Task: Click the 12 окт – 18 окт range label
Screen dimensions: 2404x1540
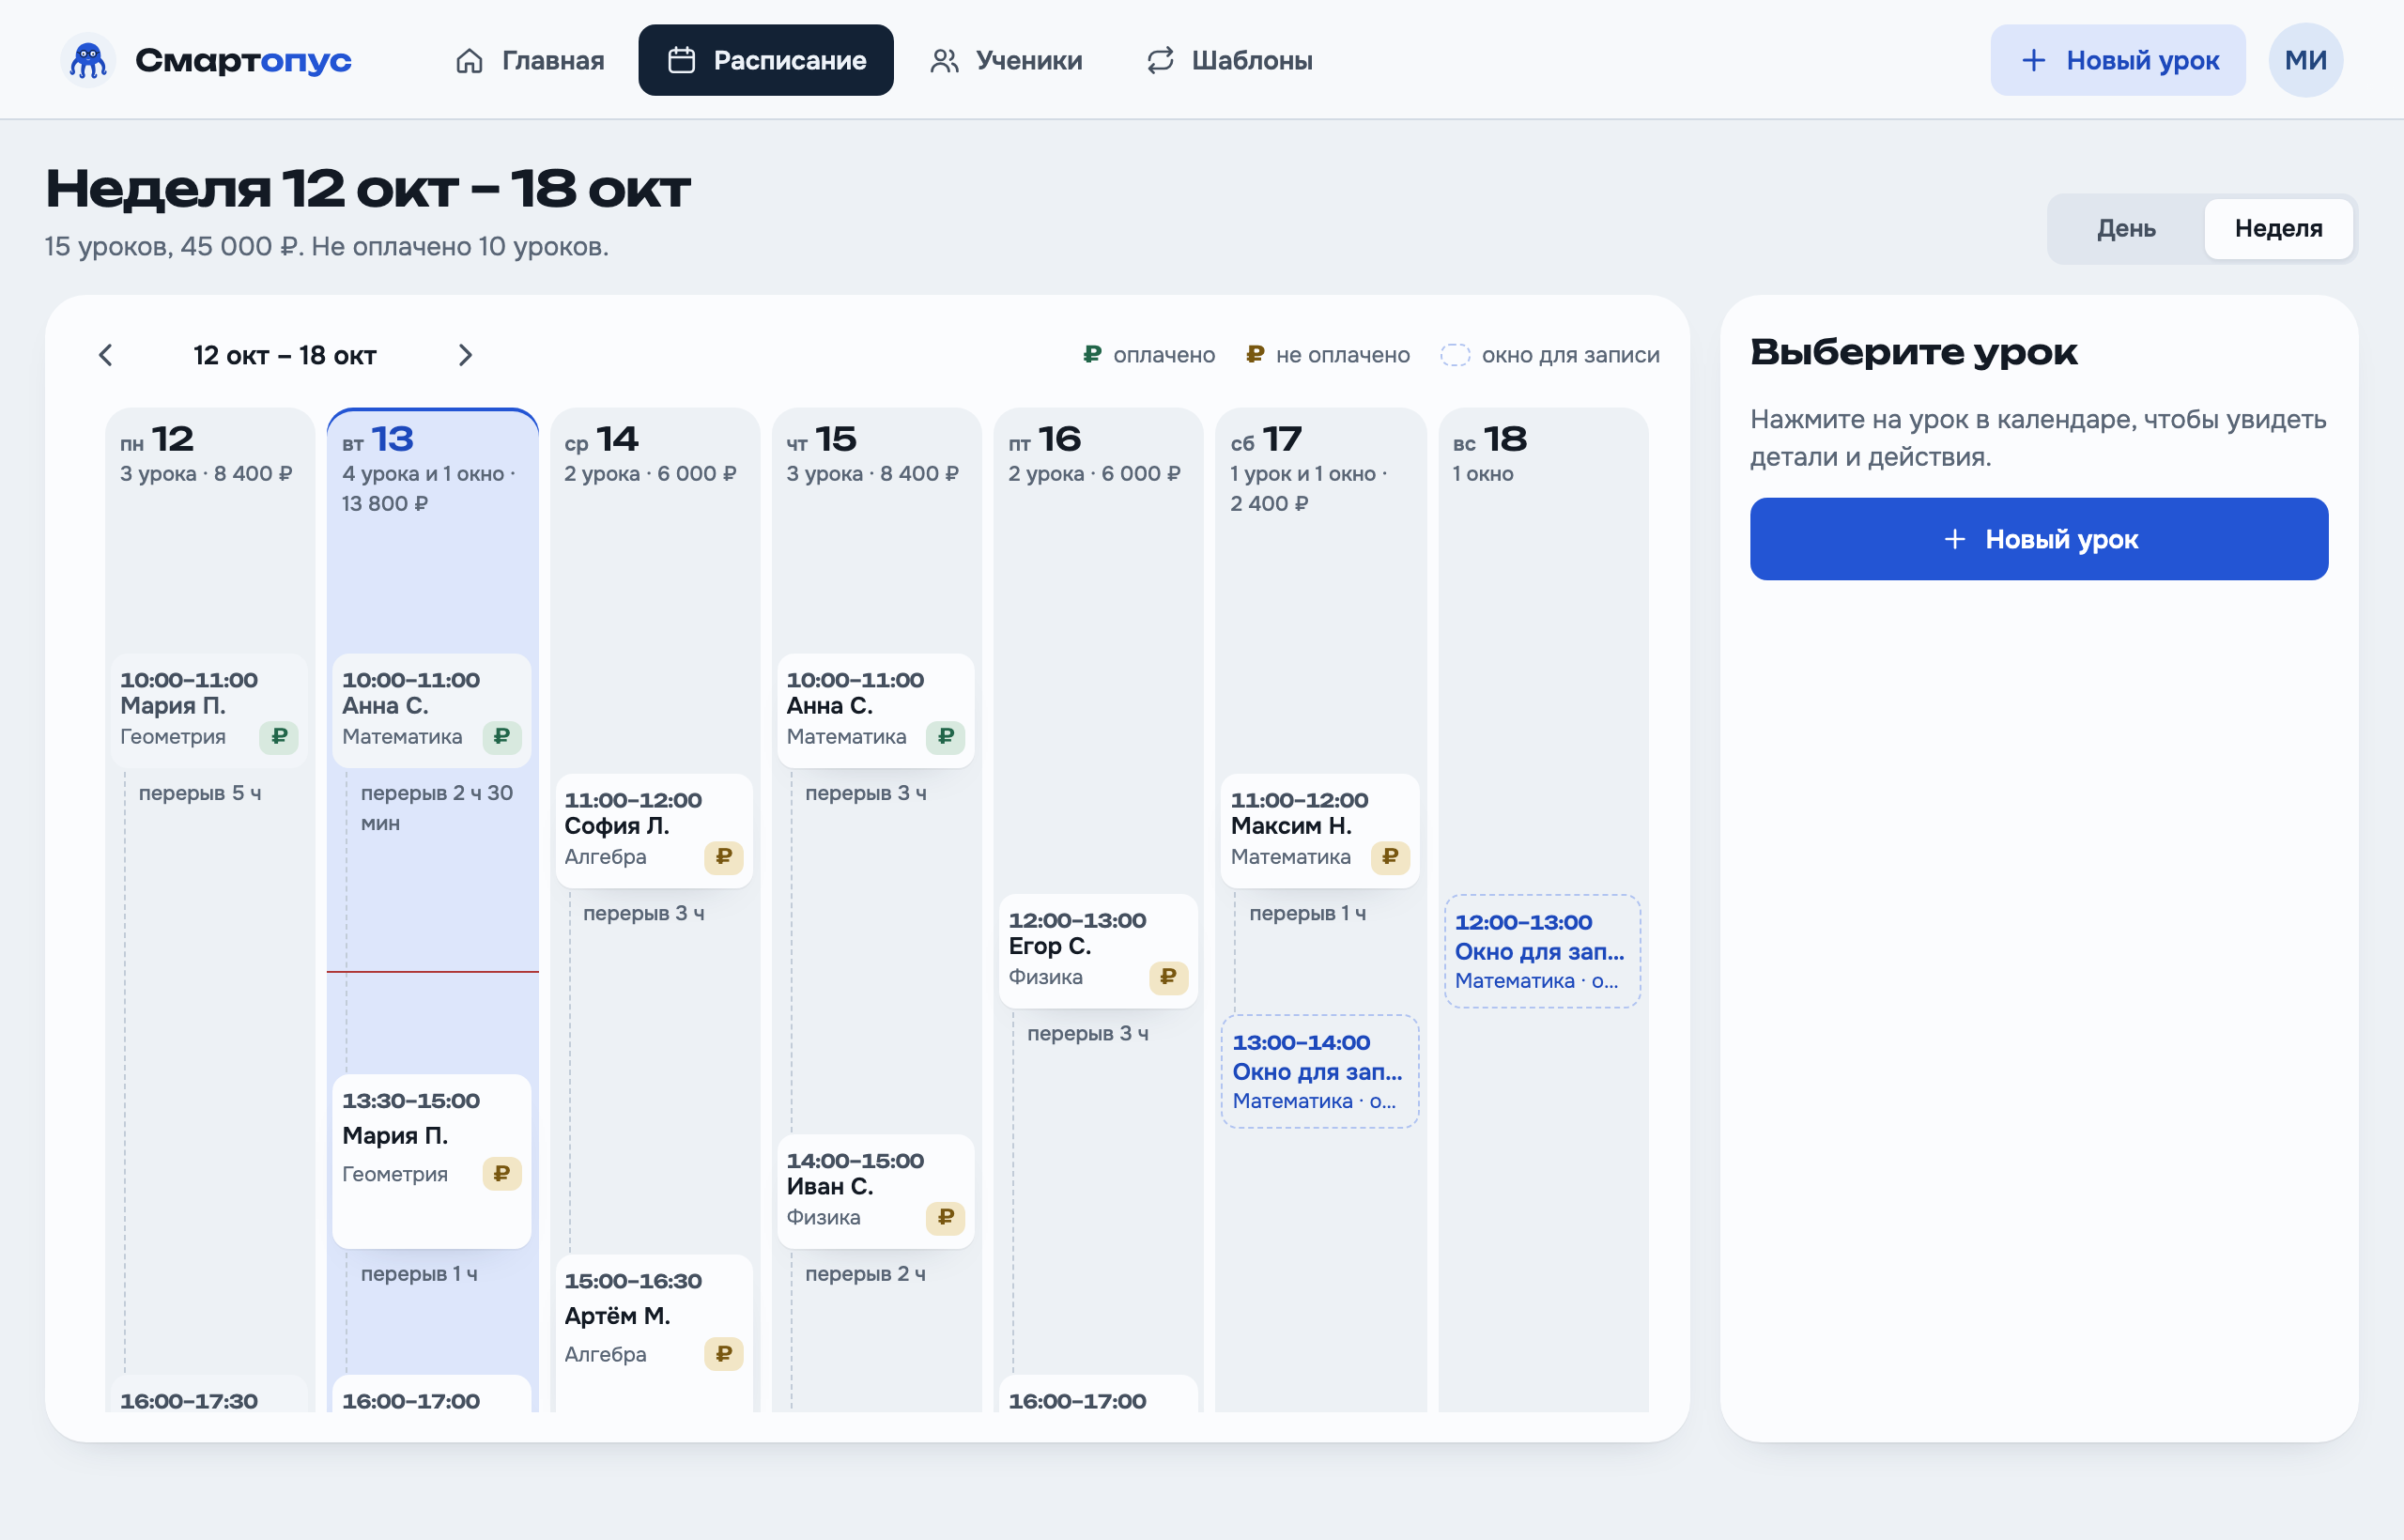Action: click(x=285, y=356)
